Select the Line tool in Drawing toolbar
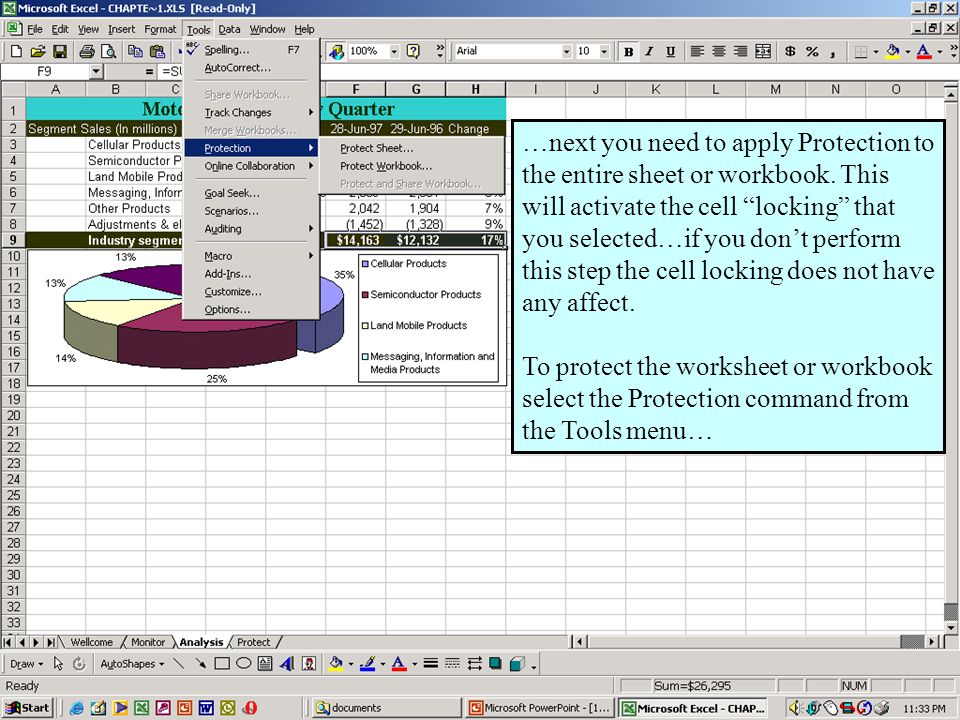 click(178, 664)
